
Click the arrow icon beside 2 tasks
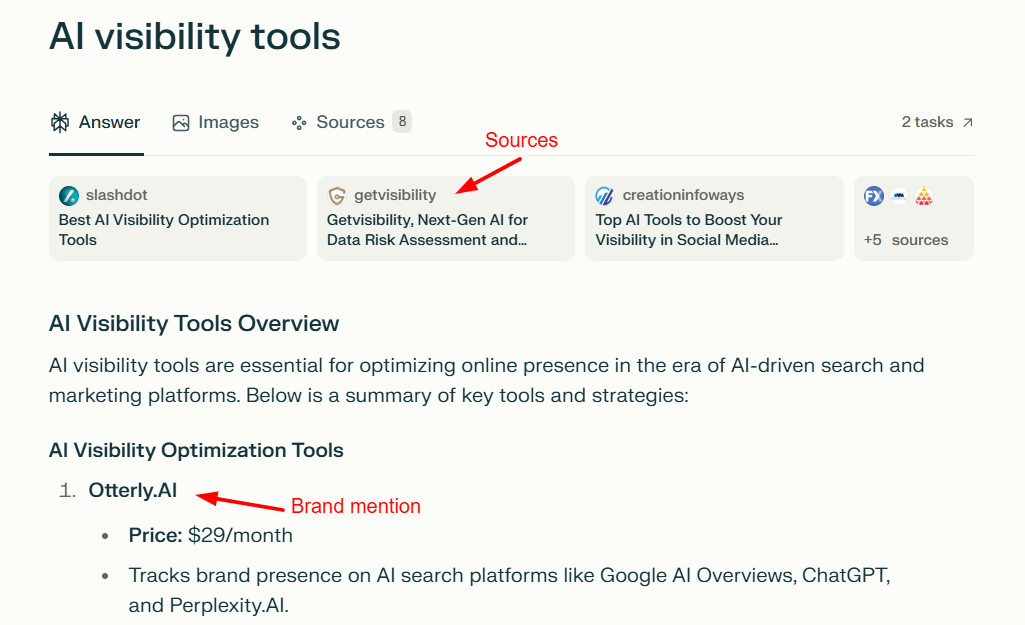click(x=967, y=123)
